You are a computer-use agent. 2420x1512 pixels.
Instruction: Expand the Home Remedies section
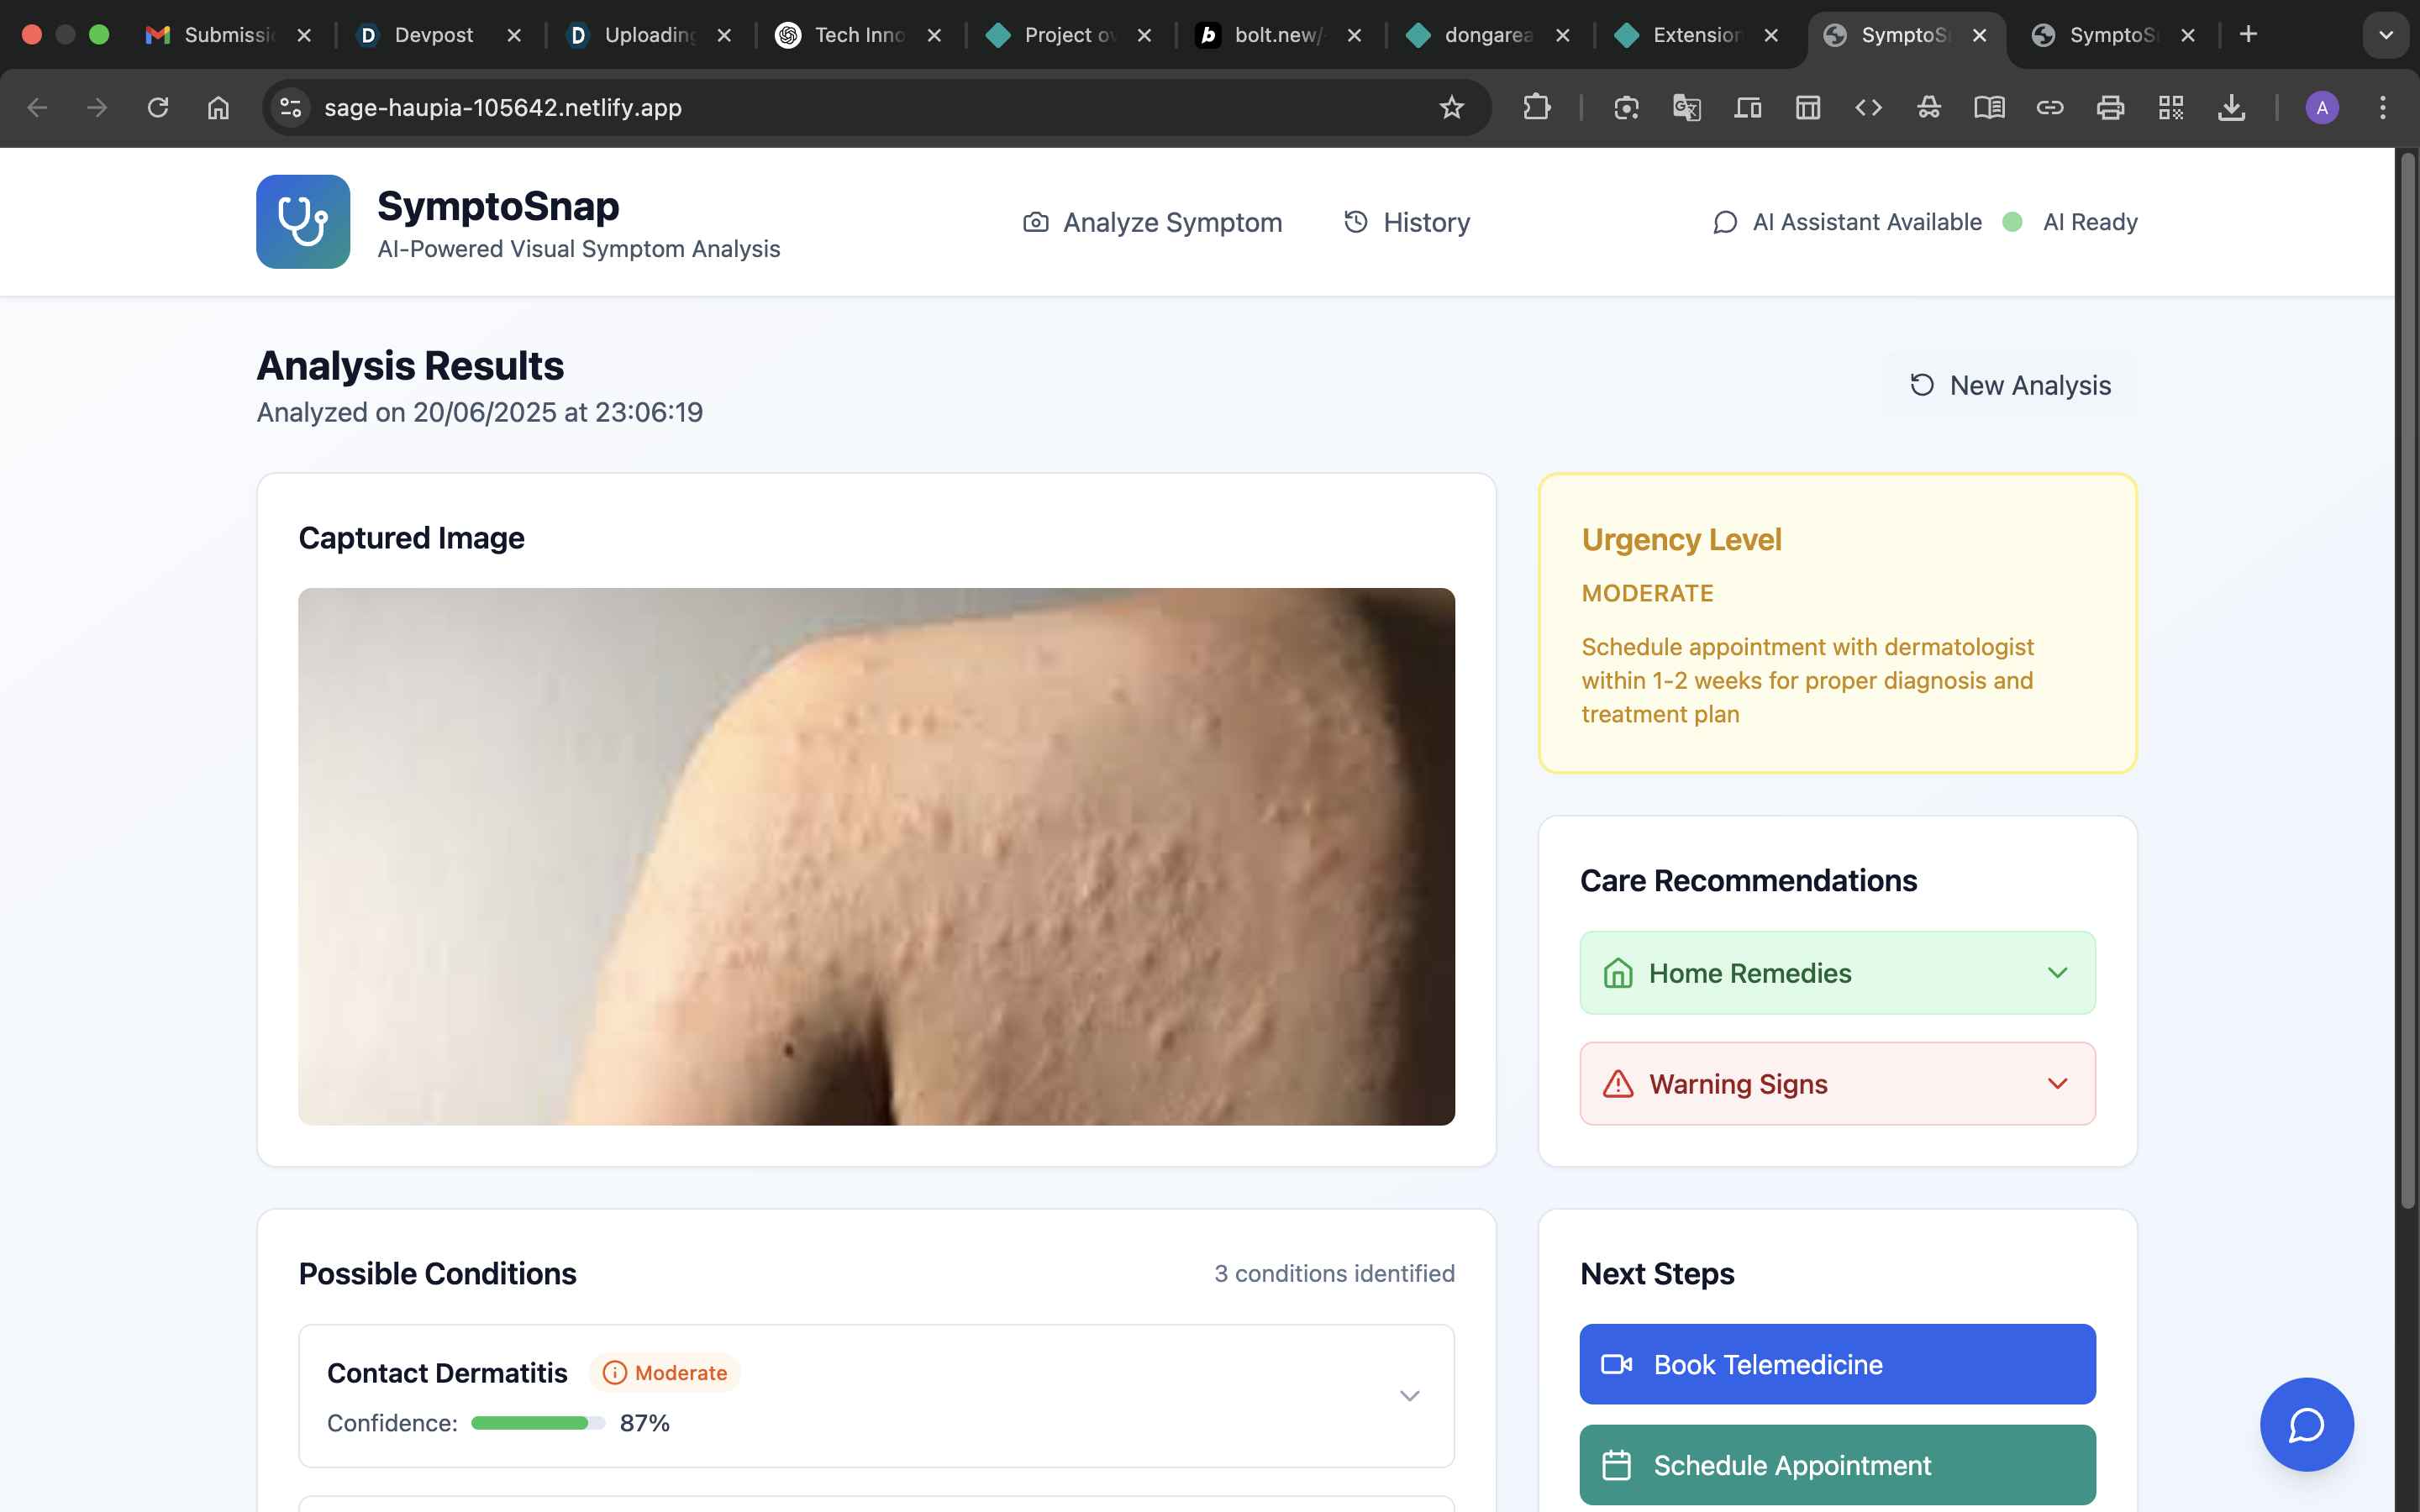point(1837,973)
